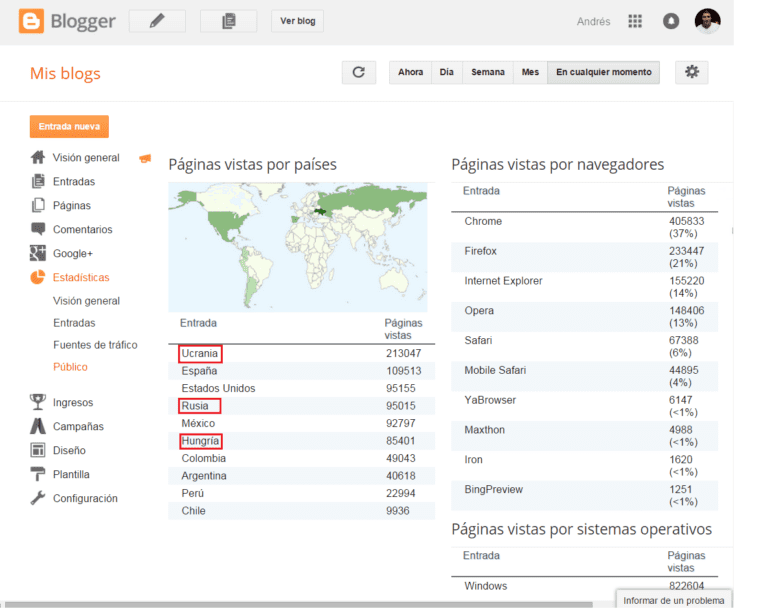Open Andrés profile avatar
Screen dimensions: 768x609
(x=707, y=21)
